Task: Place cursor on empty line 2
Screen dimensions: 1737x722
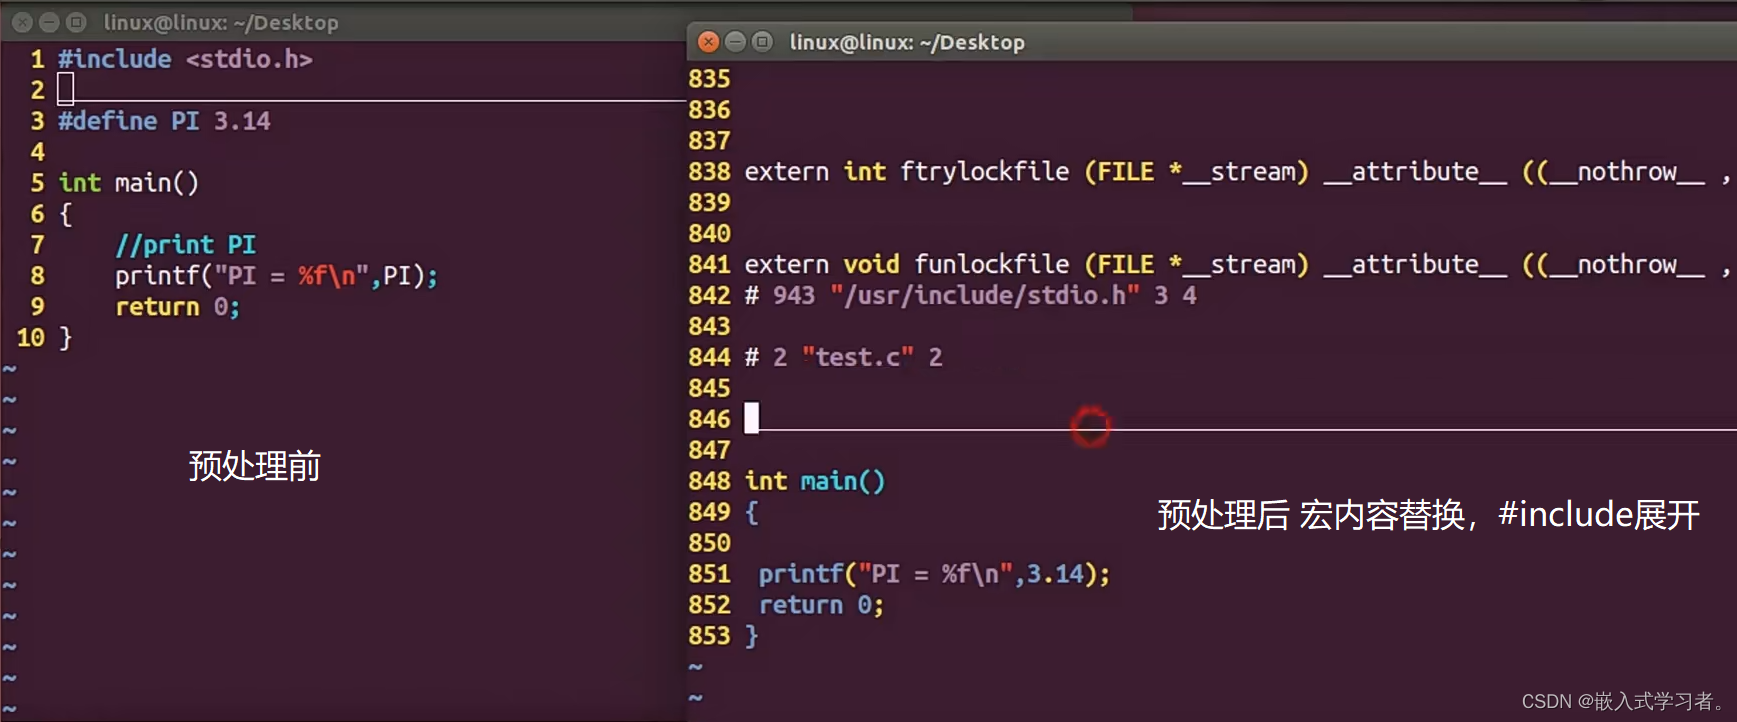Action: (x=66, y=90)
